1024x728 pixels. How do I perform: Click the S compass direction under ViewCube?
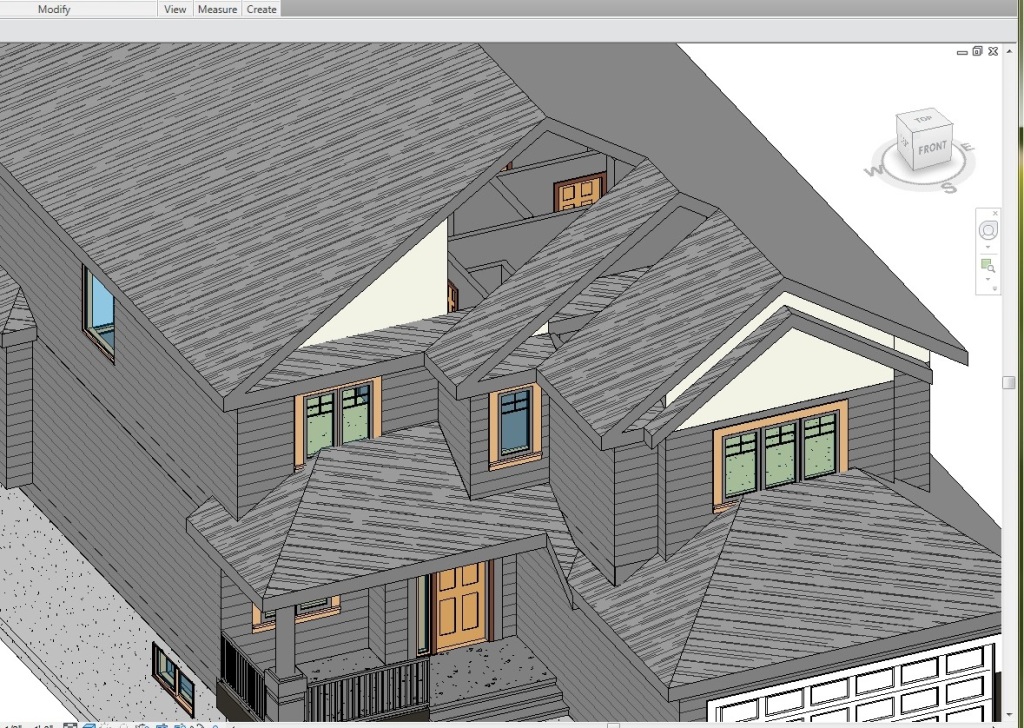point(948,189)
